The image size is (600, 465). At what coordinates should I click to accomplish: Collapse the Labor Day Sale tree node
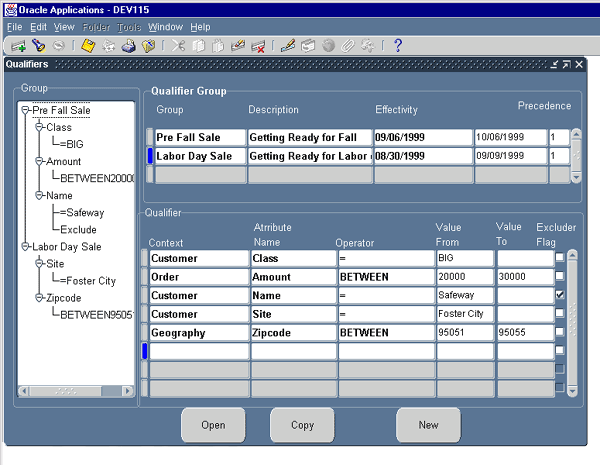(x=25, y=247)
